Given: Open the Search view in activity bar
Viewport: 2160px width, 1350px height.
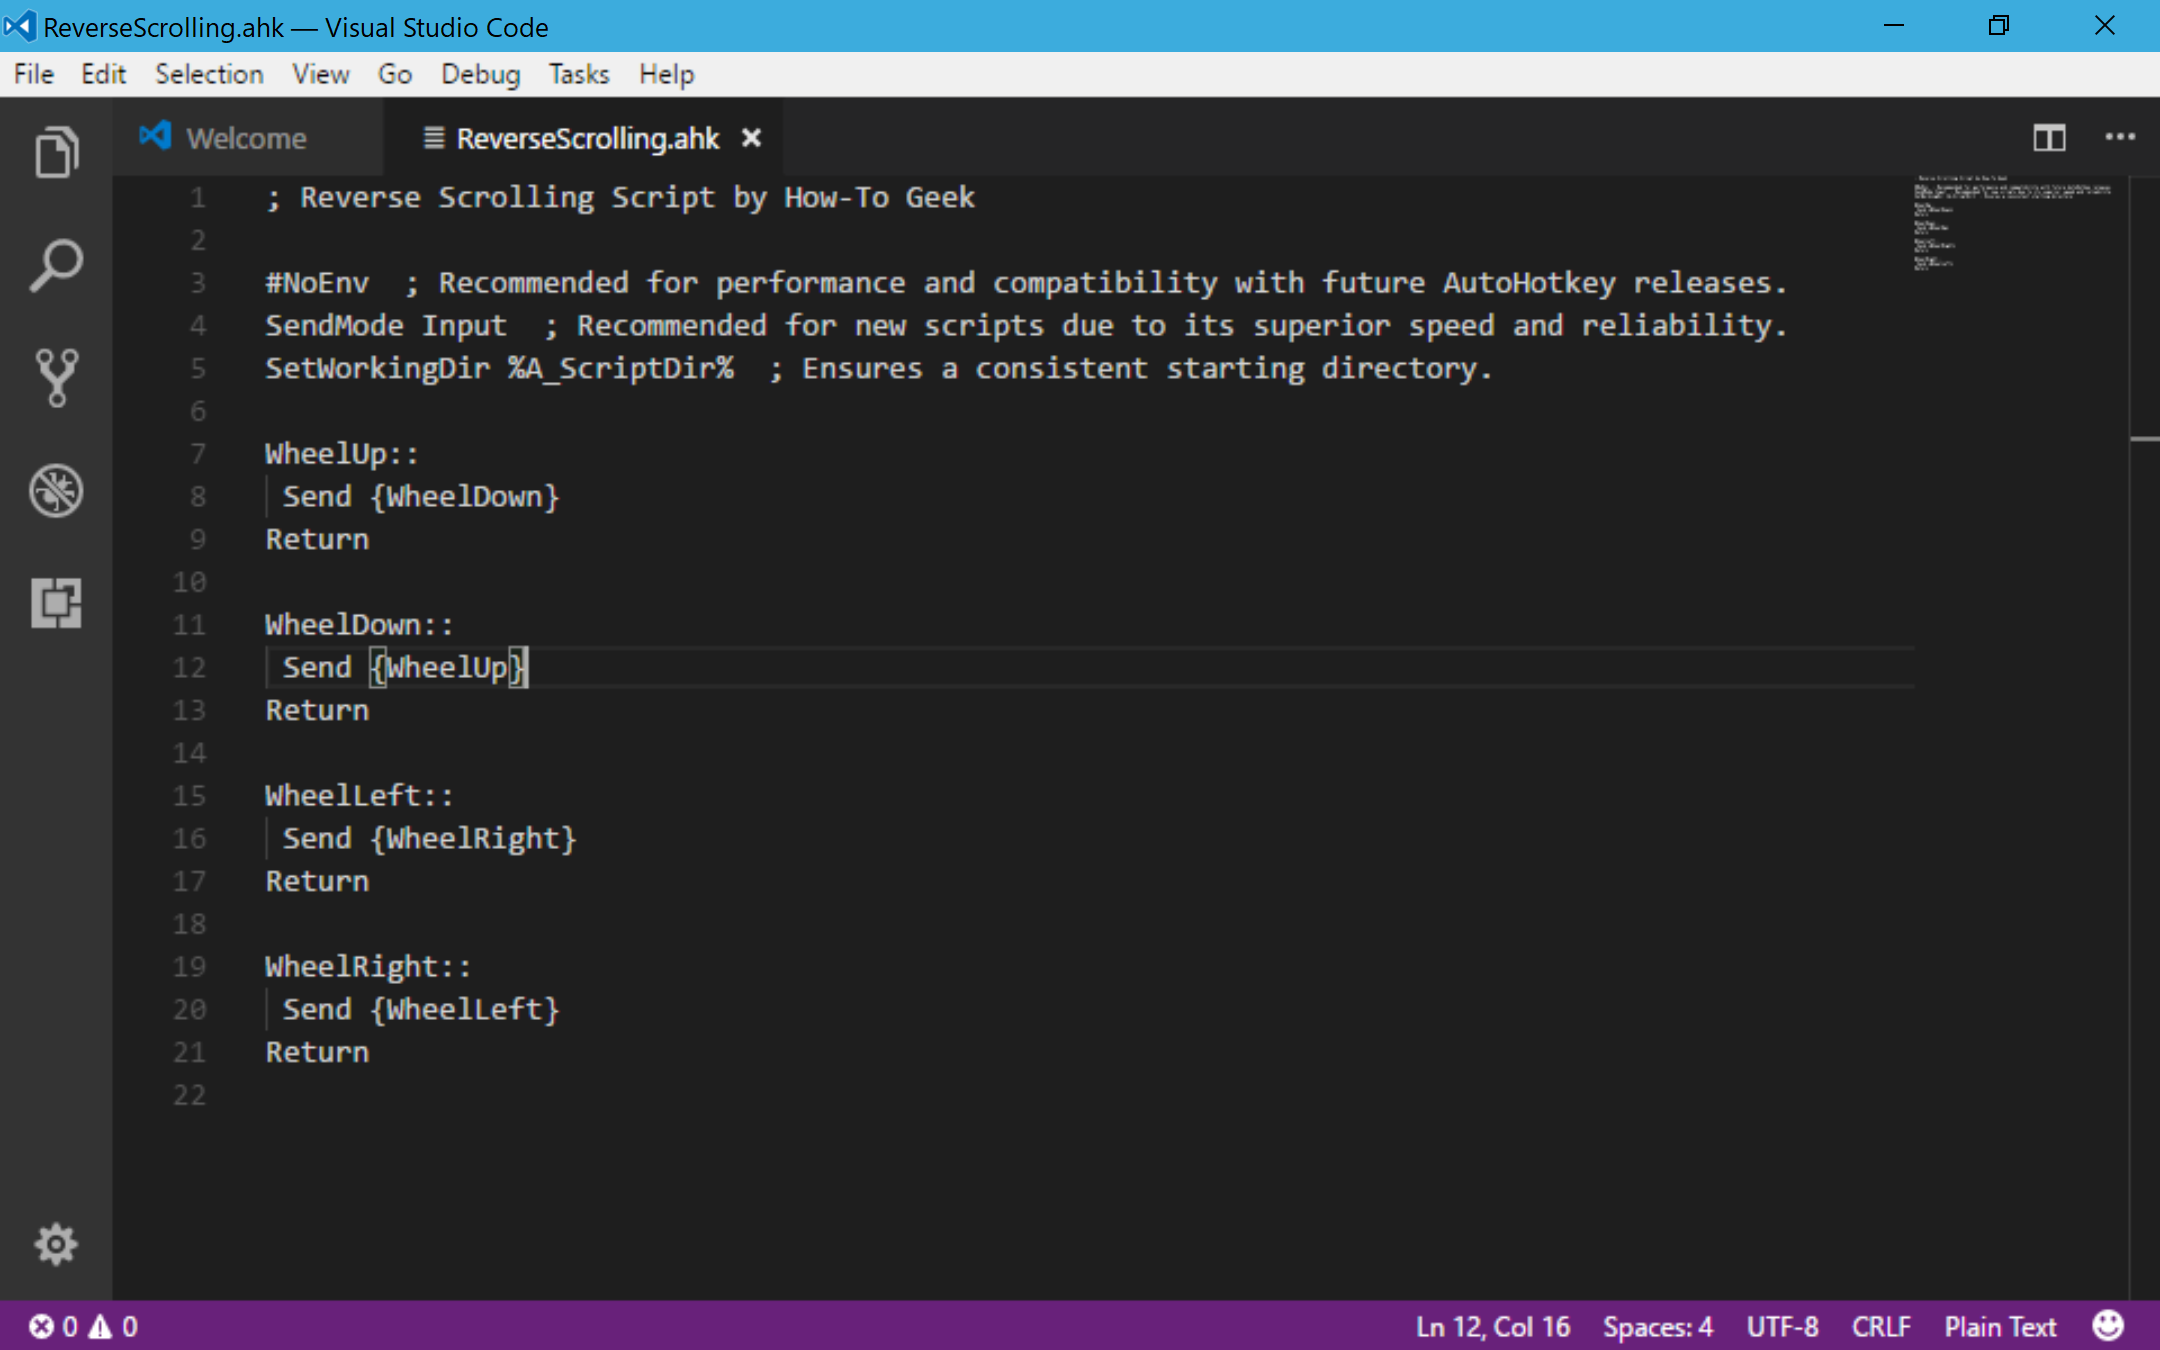Looking at the screenshot, I should (56, 266).
